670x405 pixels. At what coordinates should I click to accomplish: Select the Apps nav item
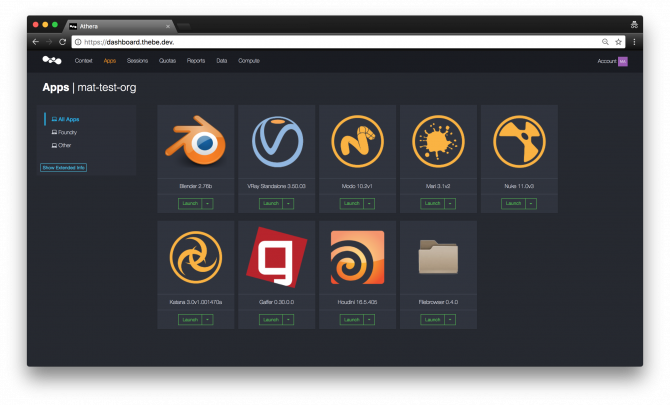tap(110, 61)
